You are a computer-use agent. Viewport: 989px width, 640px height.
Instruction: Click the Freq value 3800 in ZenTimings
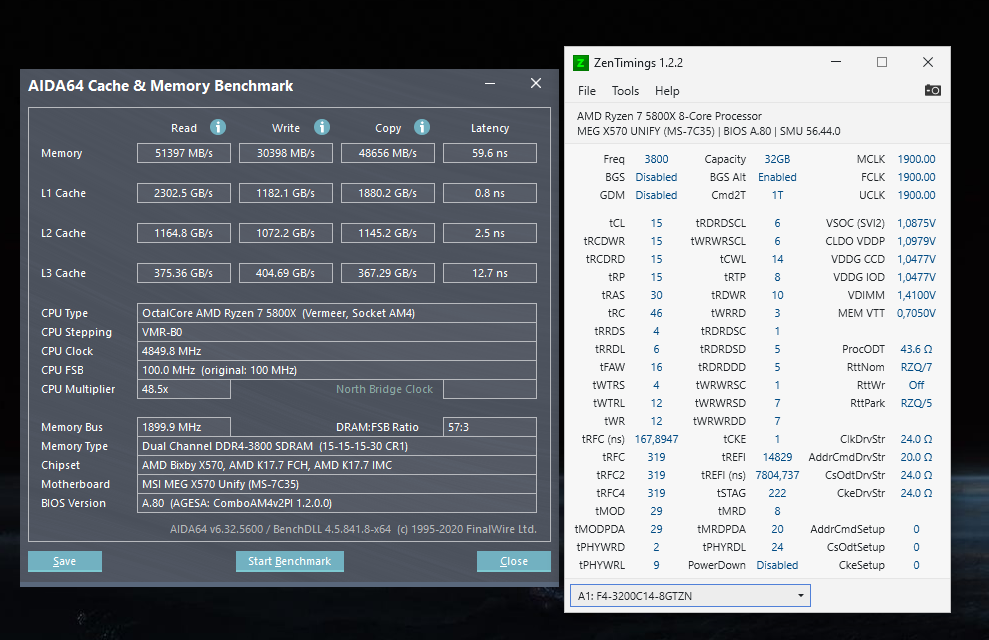point(656,160)
